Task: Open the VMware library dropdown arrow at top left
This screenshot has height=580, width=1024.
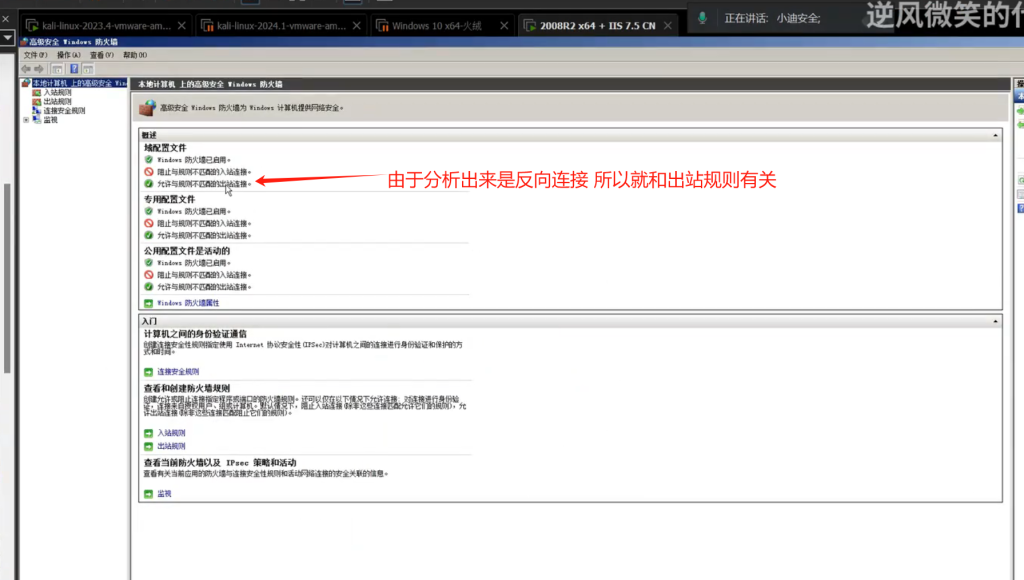Action: 7,38
